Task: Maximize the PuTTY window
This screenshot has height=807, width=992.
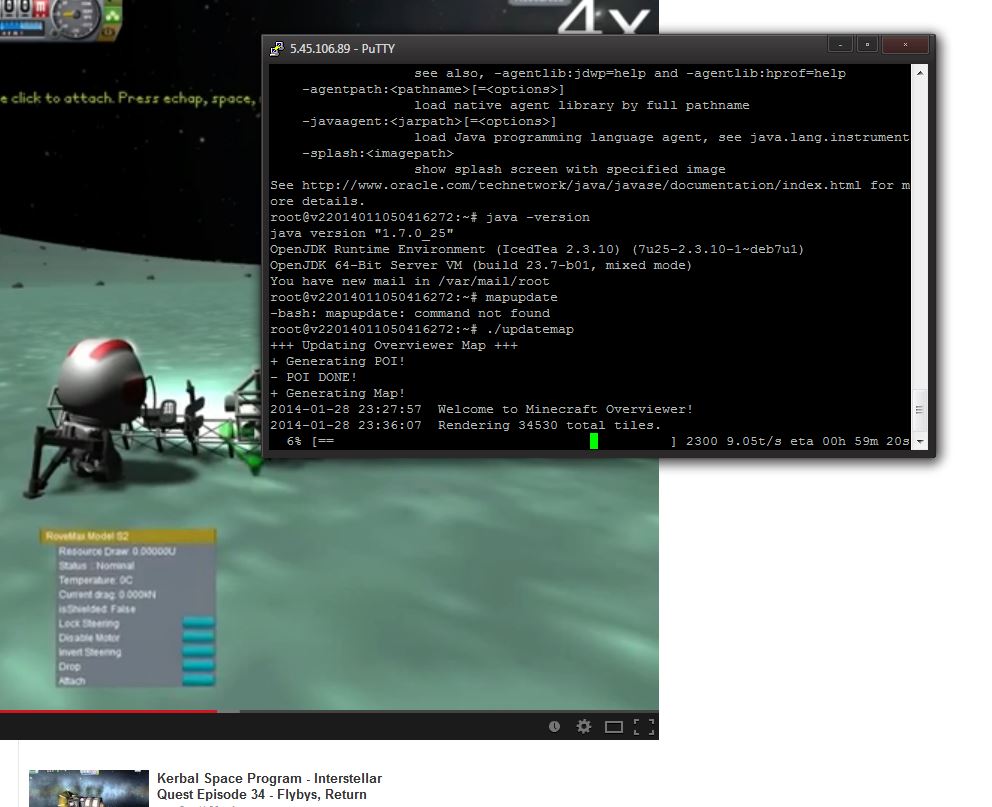Action: pyautogui.click(x=867, y=44)
